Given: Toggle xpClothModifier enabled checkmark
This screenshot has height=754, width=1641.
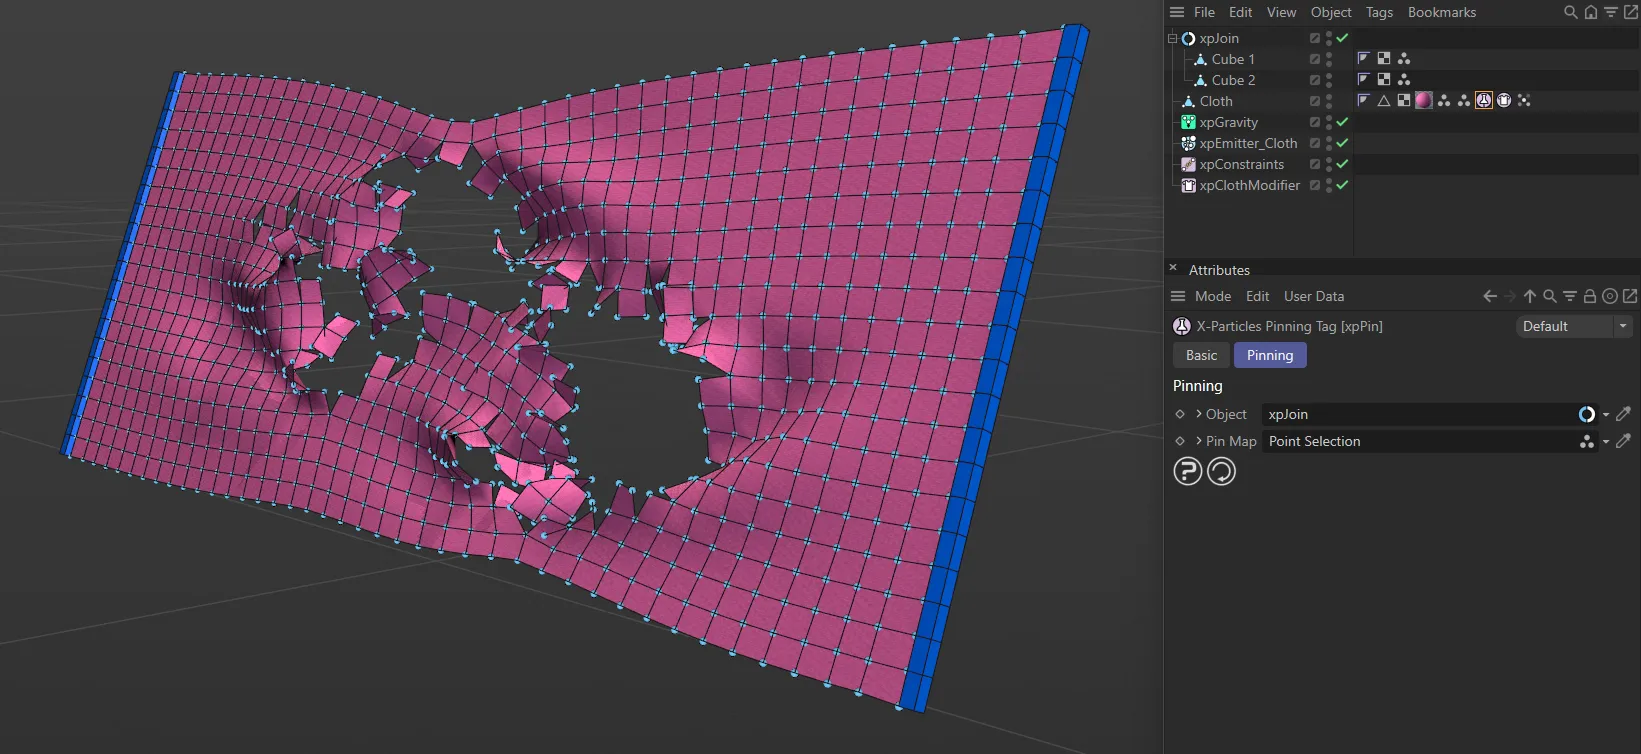Looking at the screenshot, I should (1342, 185).
